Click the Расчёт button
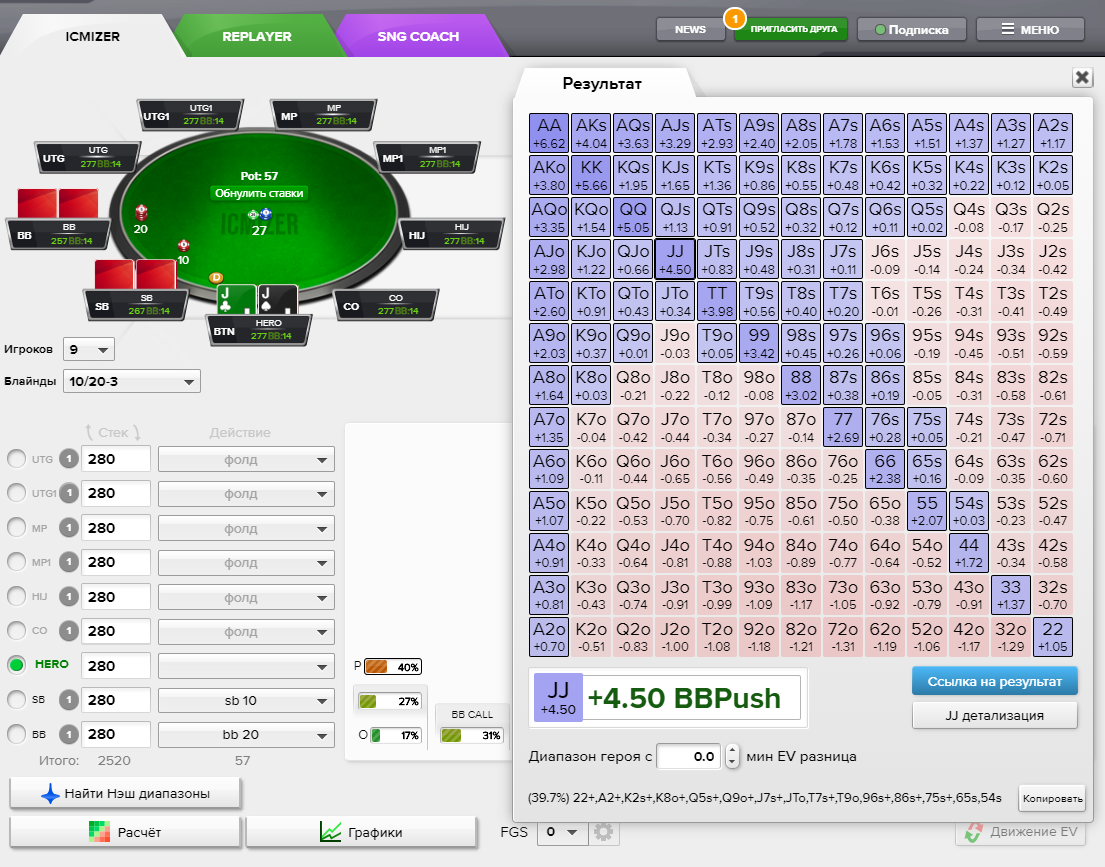Viewport: 1105px width, 867px height. click(x=125, y=832)
